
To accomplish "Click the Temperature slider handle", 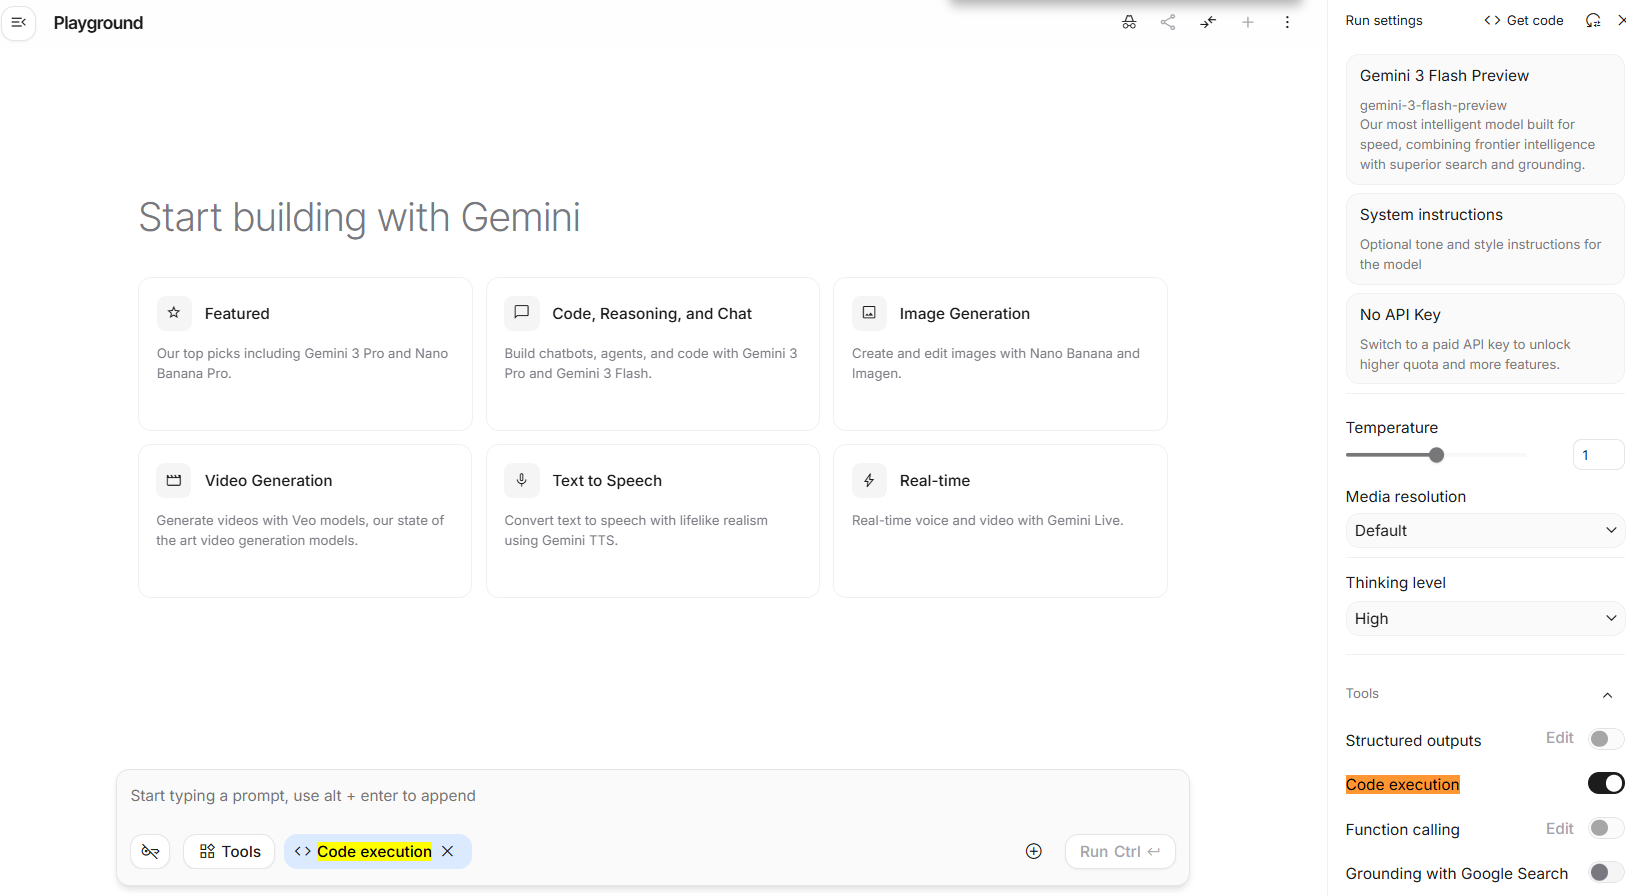I will click(x=1436, y=455).
